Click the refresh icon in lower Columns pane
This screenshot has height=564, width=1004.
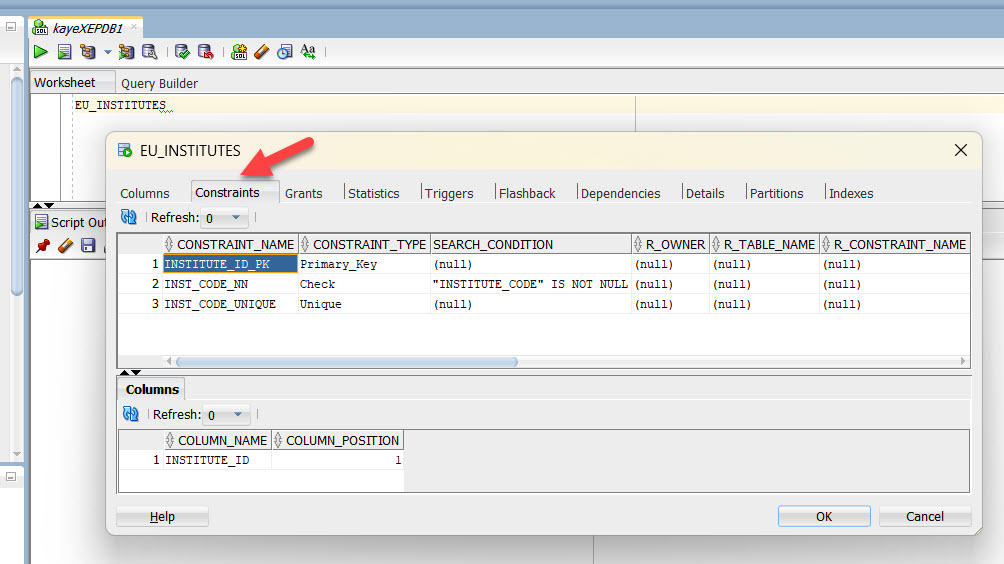131,414
